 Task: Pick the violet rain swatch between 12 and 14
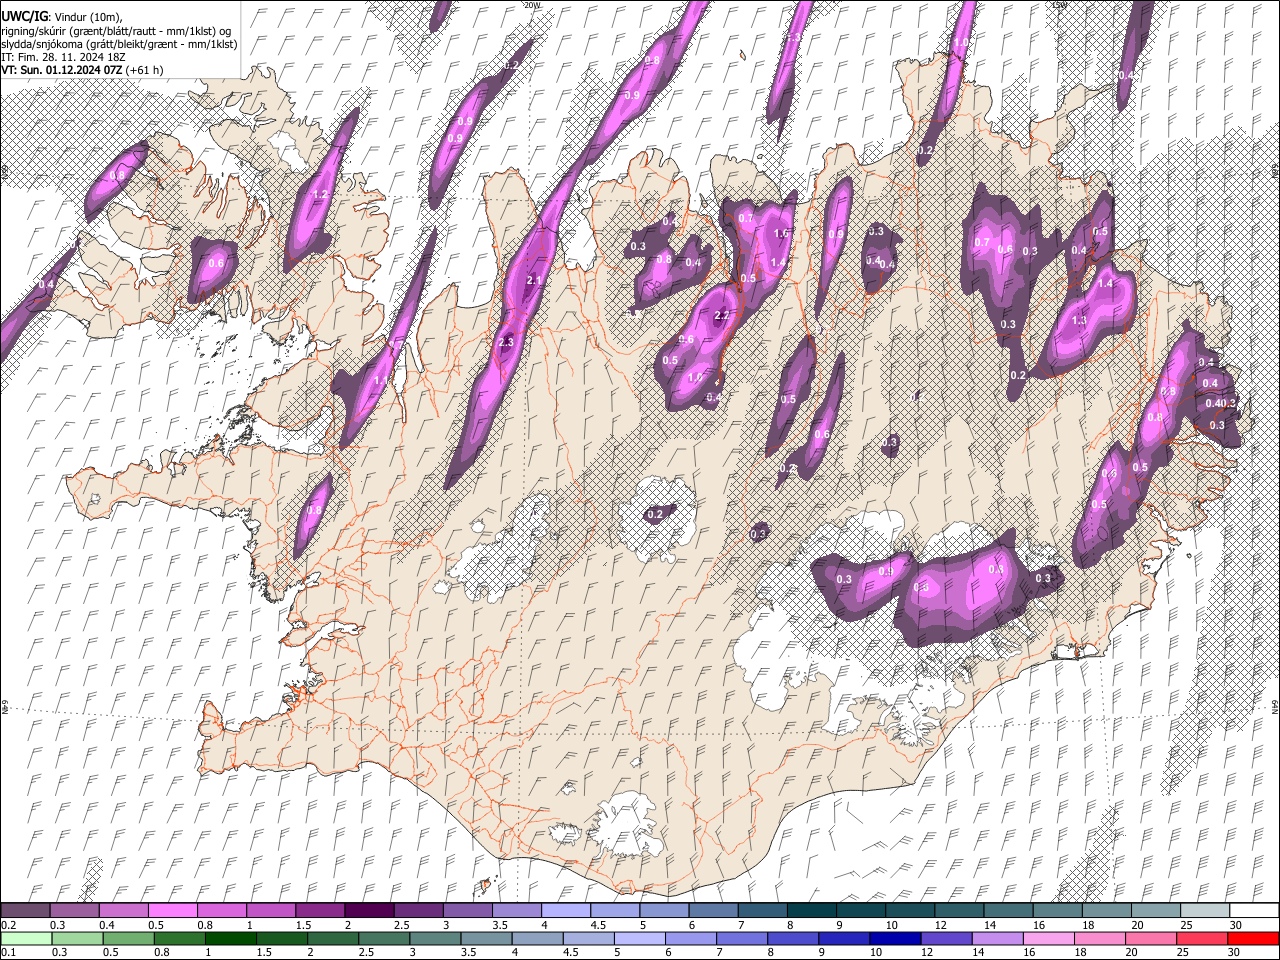coord(945,938)
